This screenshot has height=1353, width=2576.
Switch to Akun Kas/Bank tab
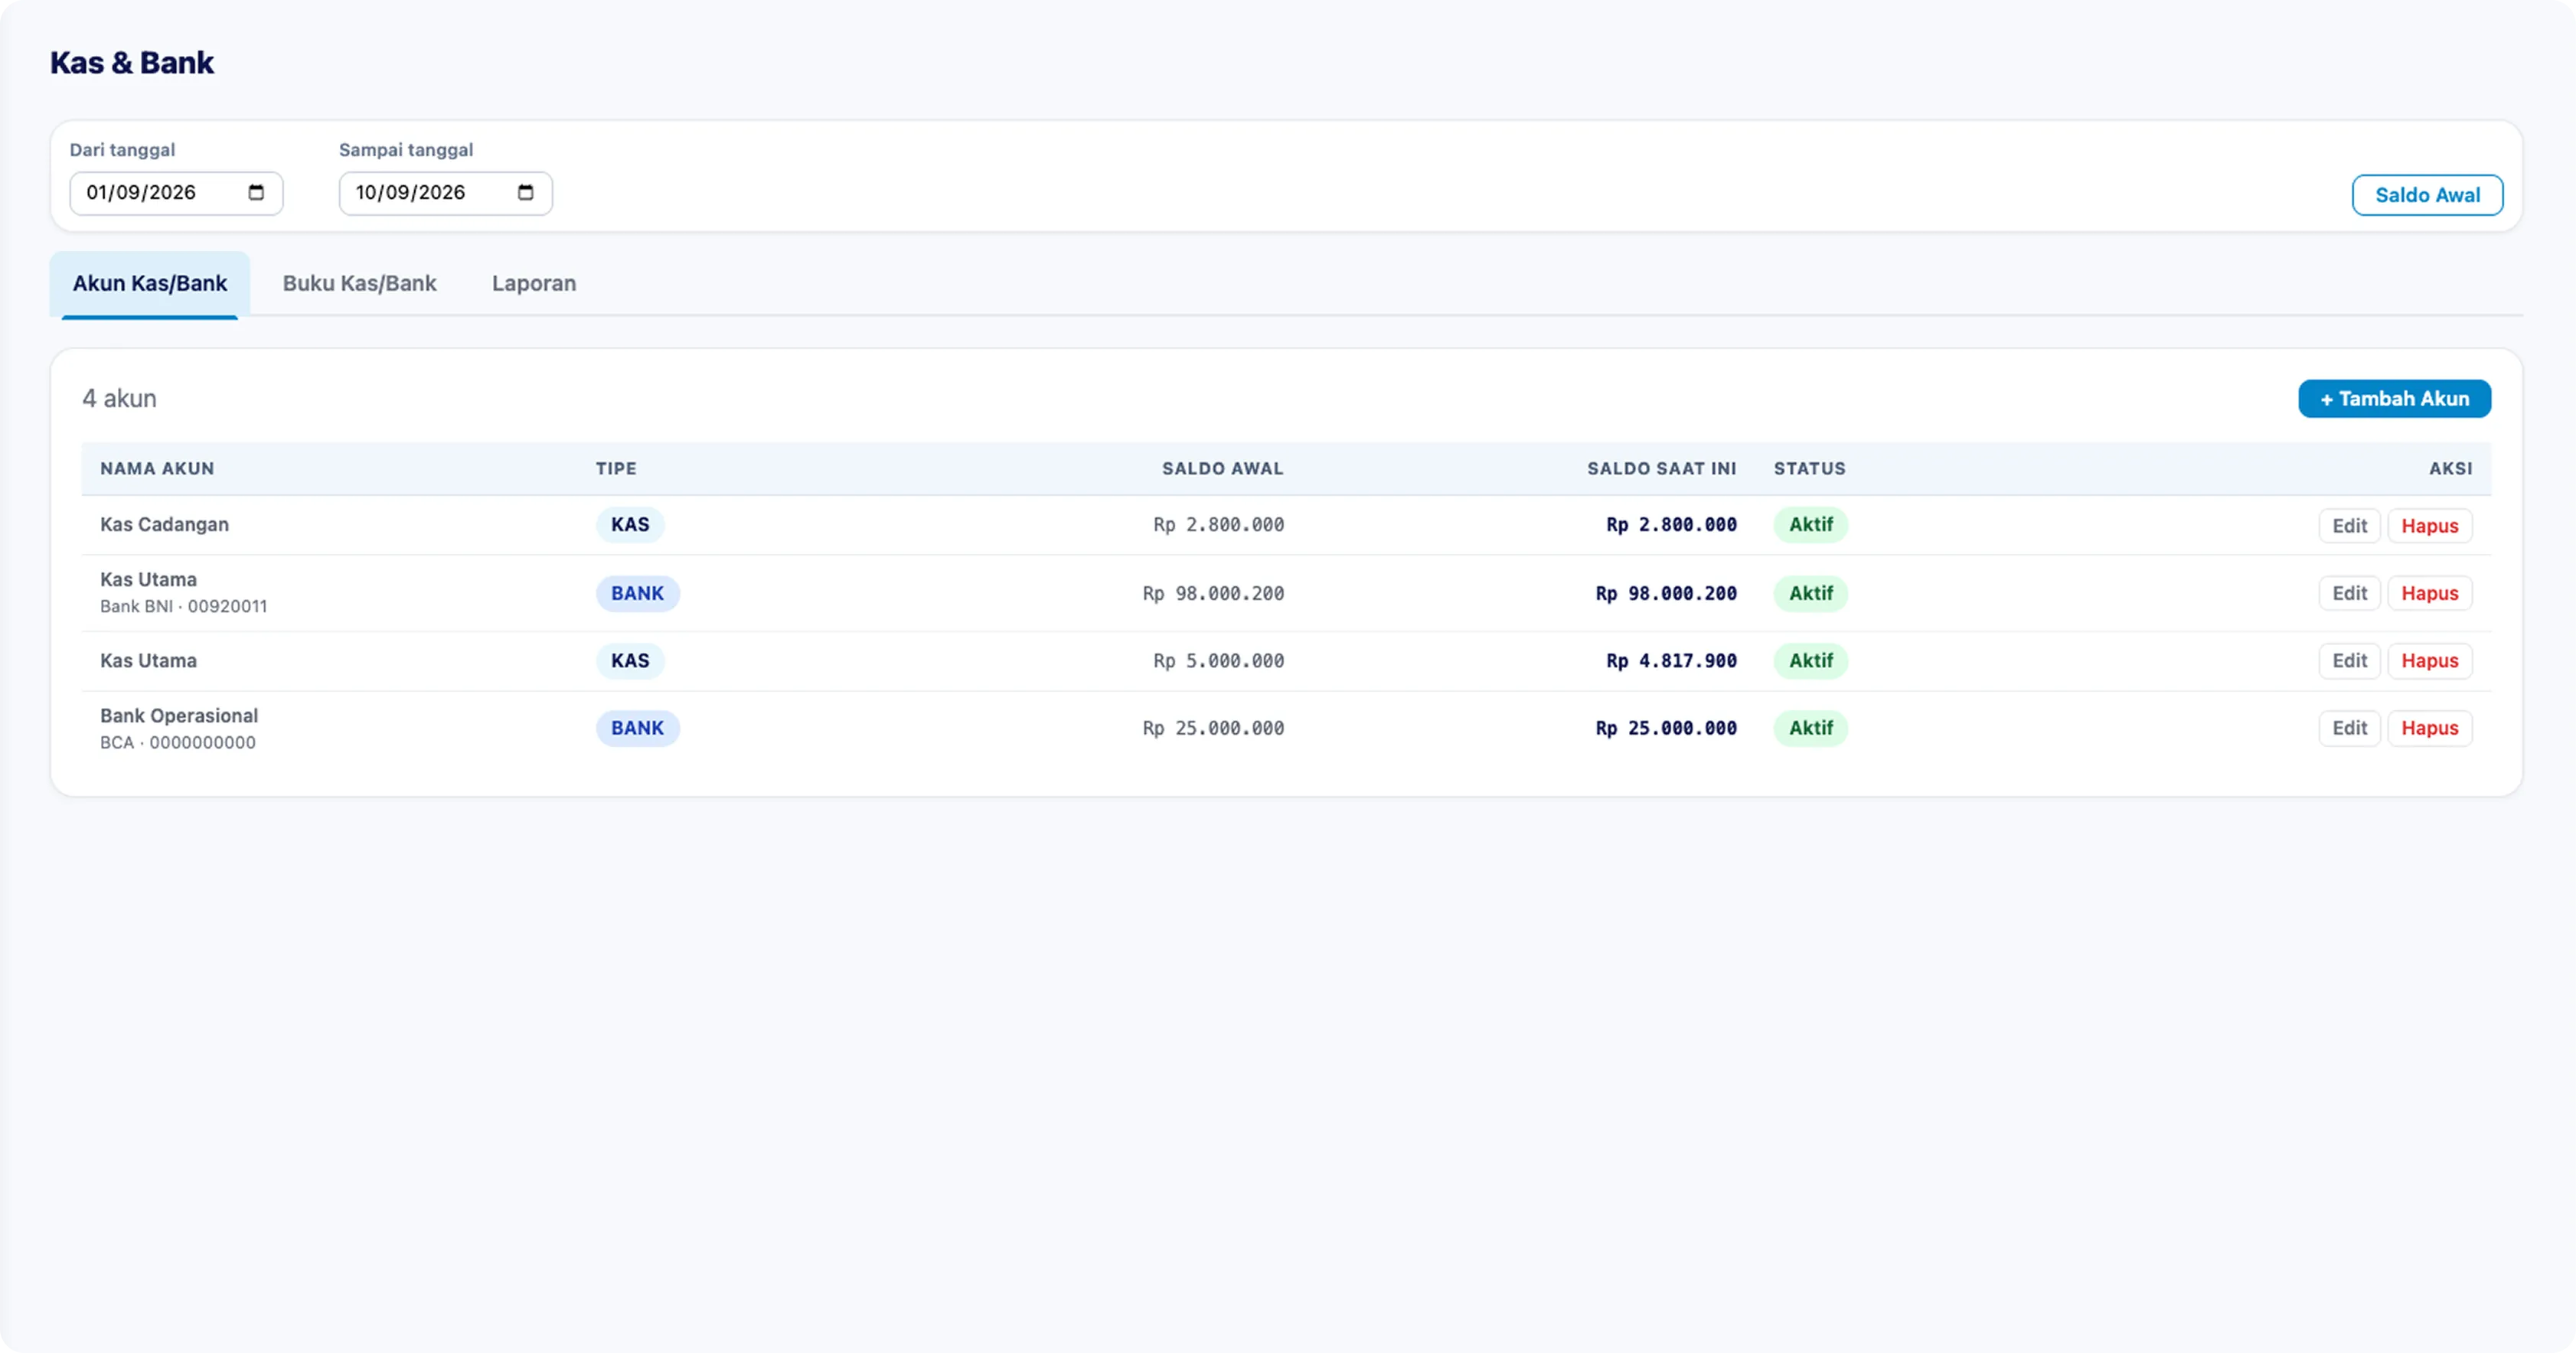150,284
